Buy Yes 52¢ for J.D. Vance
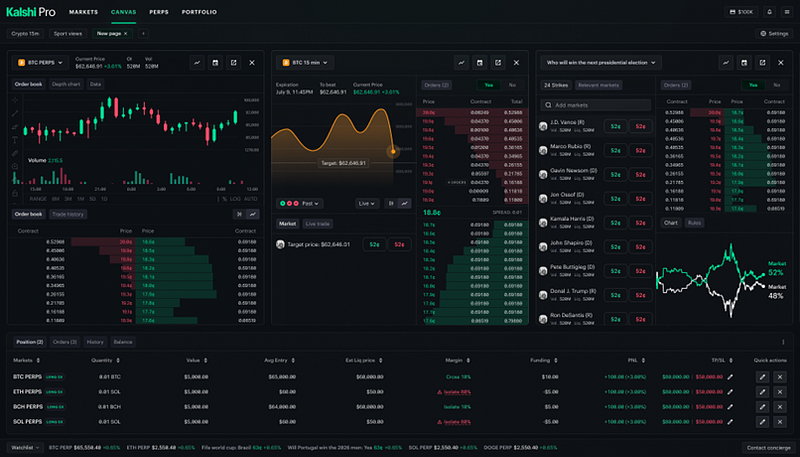 (x=616, y=126)
